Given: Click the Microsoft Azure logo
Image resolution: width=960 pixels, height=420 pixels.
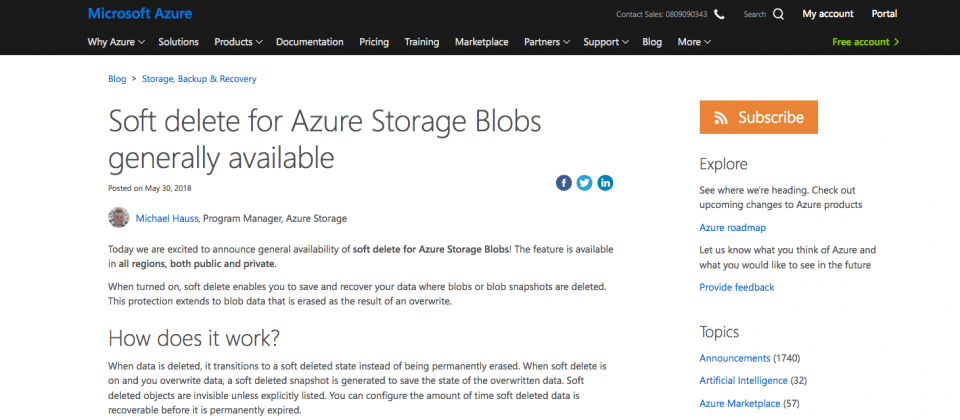Looking at the screenshot, I should click(x=139, y=14).
